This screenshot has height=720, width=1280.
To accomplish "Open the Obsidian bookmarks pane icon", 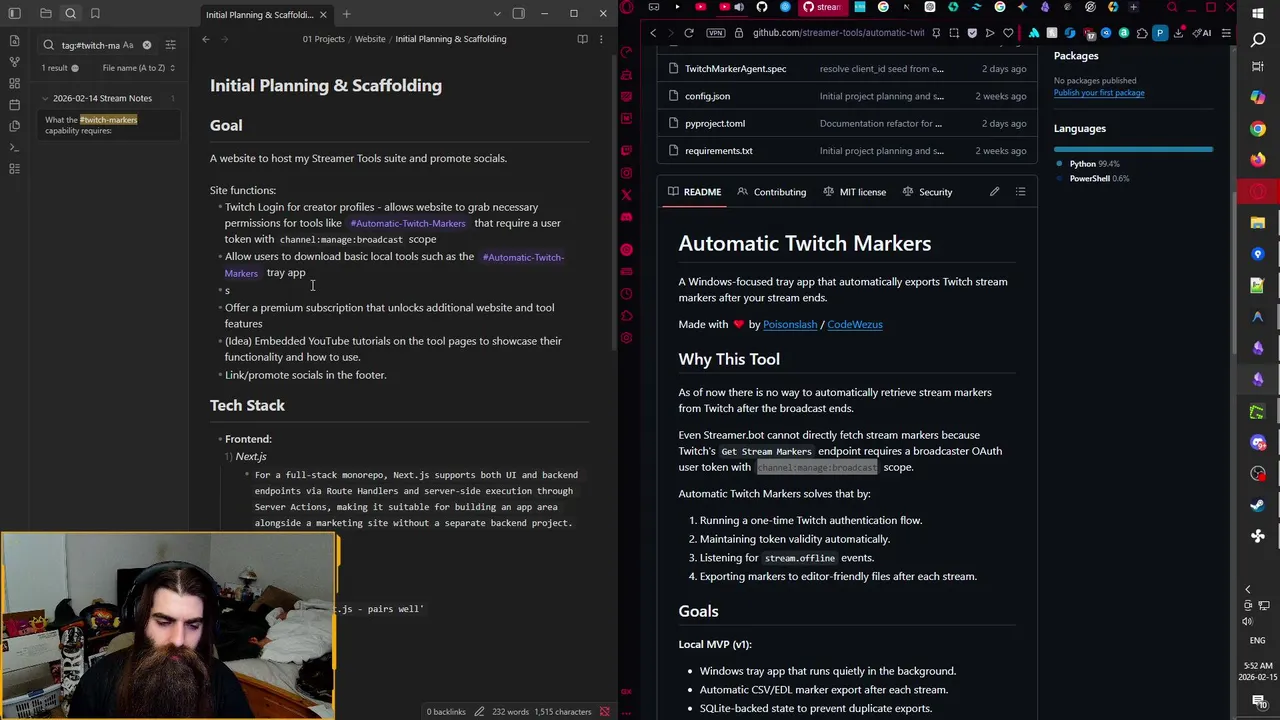I will pos(95,14).
